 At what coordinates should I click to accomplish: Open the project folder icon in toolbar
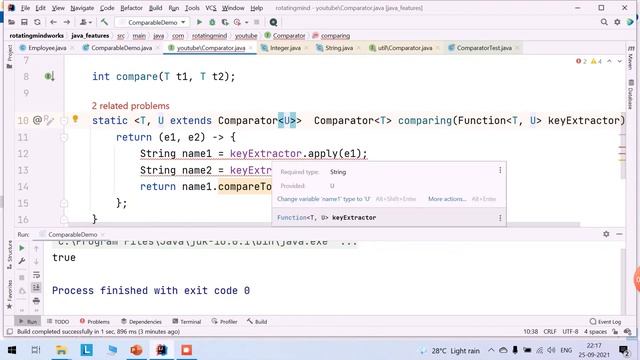tap(11, 22)
